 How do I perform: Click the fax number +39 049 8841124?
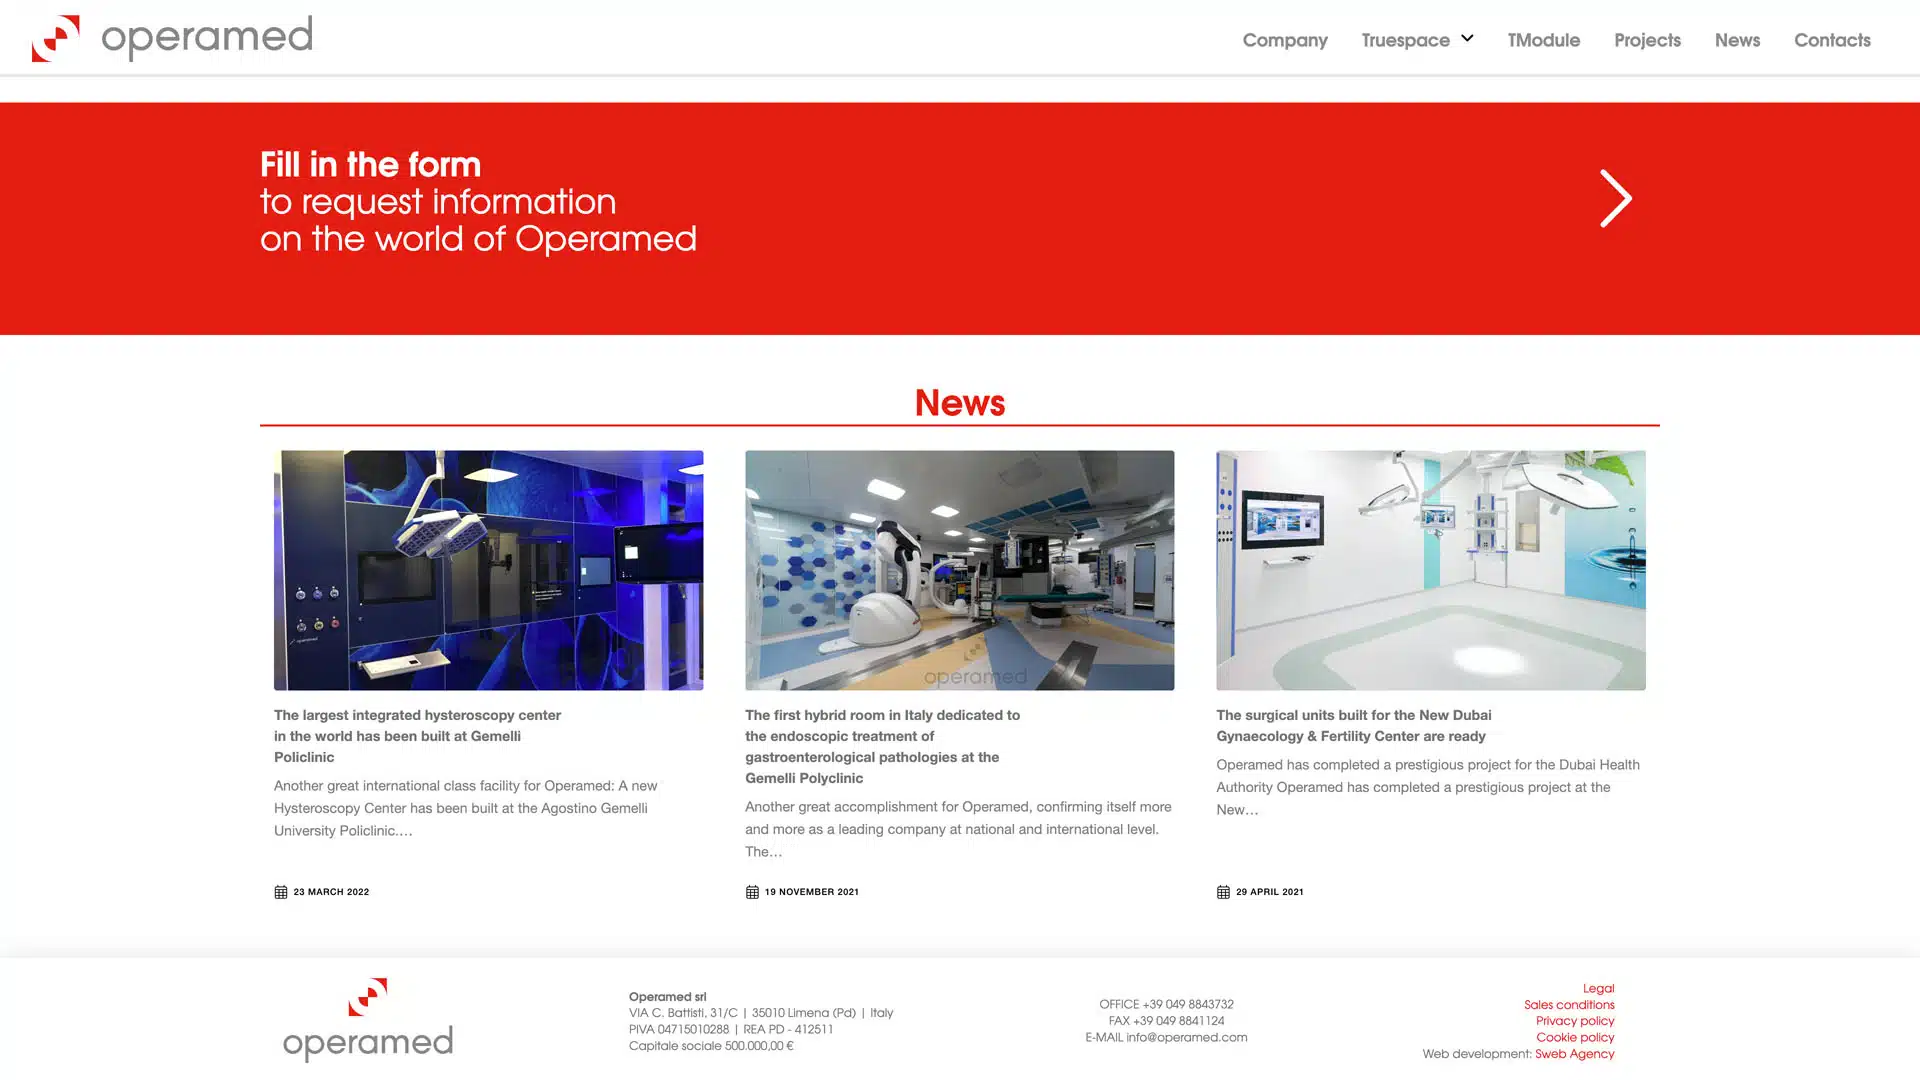click(1178, 1021)
